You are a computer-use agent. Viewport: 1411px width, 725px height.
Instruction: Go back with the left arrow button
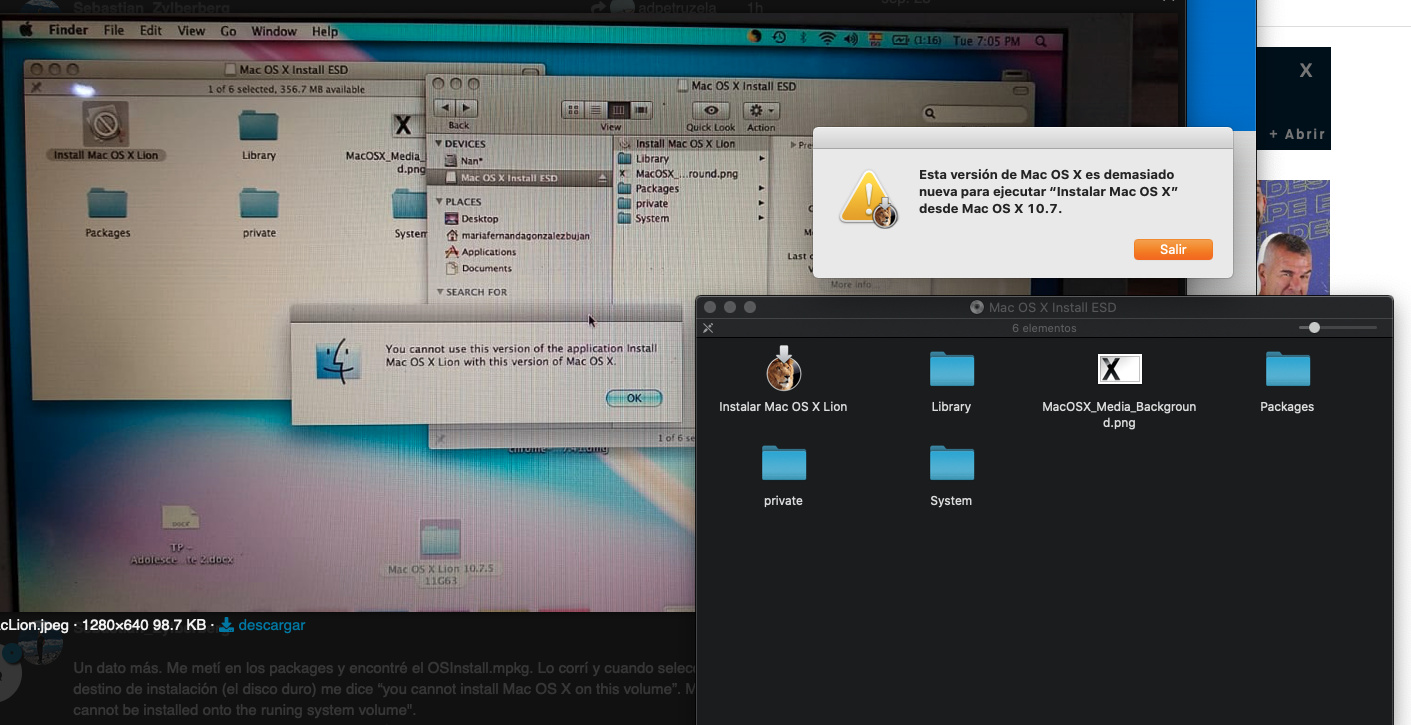tap(447, 108)
